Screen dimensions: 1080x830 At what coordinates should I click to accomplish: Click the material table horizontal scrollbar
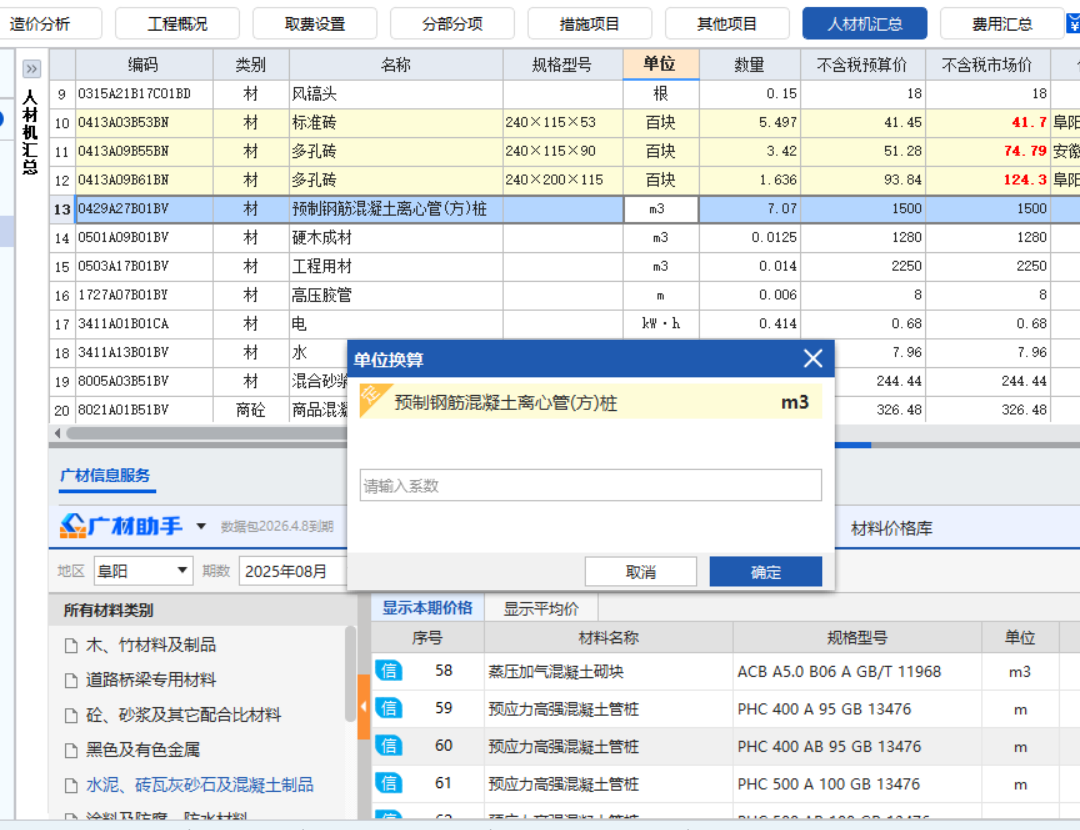207,433
